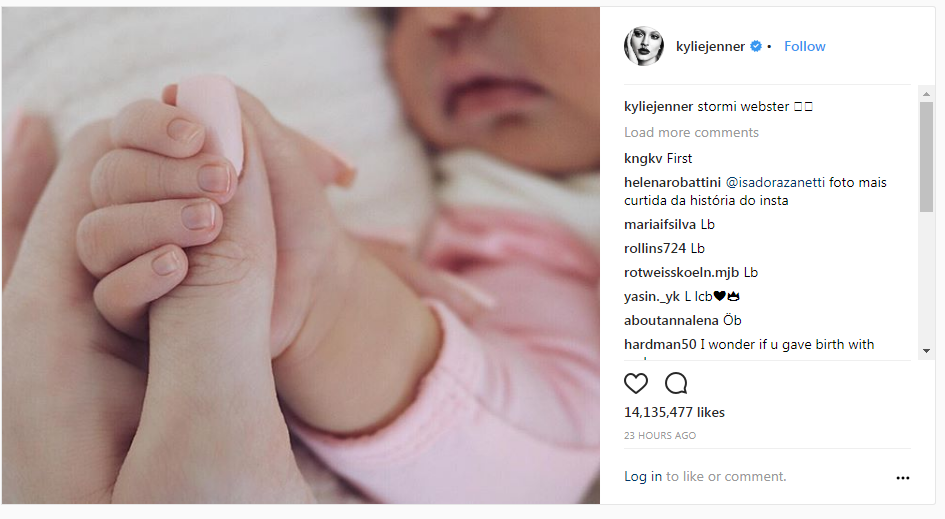945x519 pixels.
Task: Click the blue verified badge icon
Action: (756, 46)
